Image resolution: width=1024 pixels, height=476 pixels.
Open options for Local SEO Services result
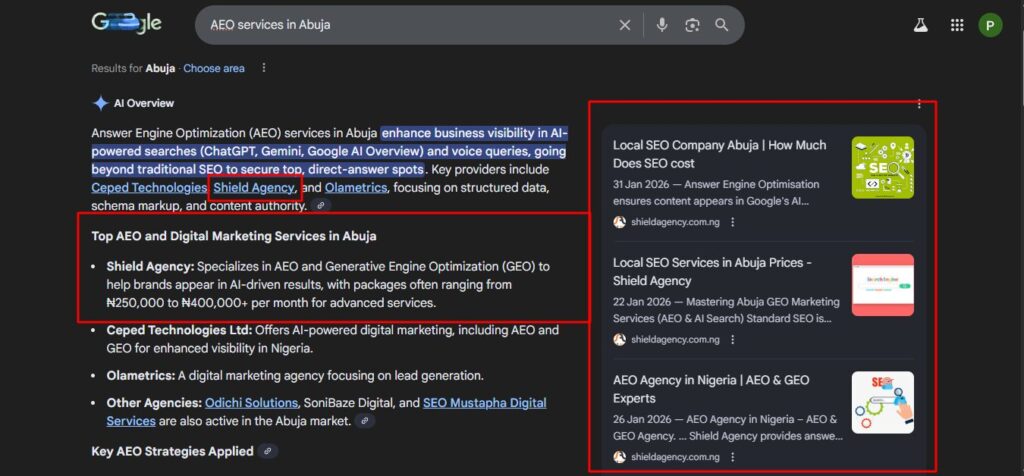point(733,340)
